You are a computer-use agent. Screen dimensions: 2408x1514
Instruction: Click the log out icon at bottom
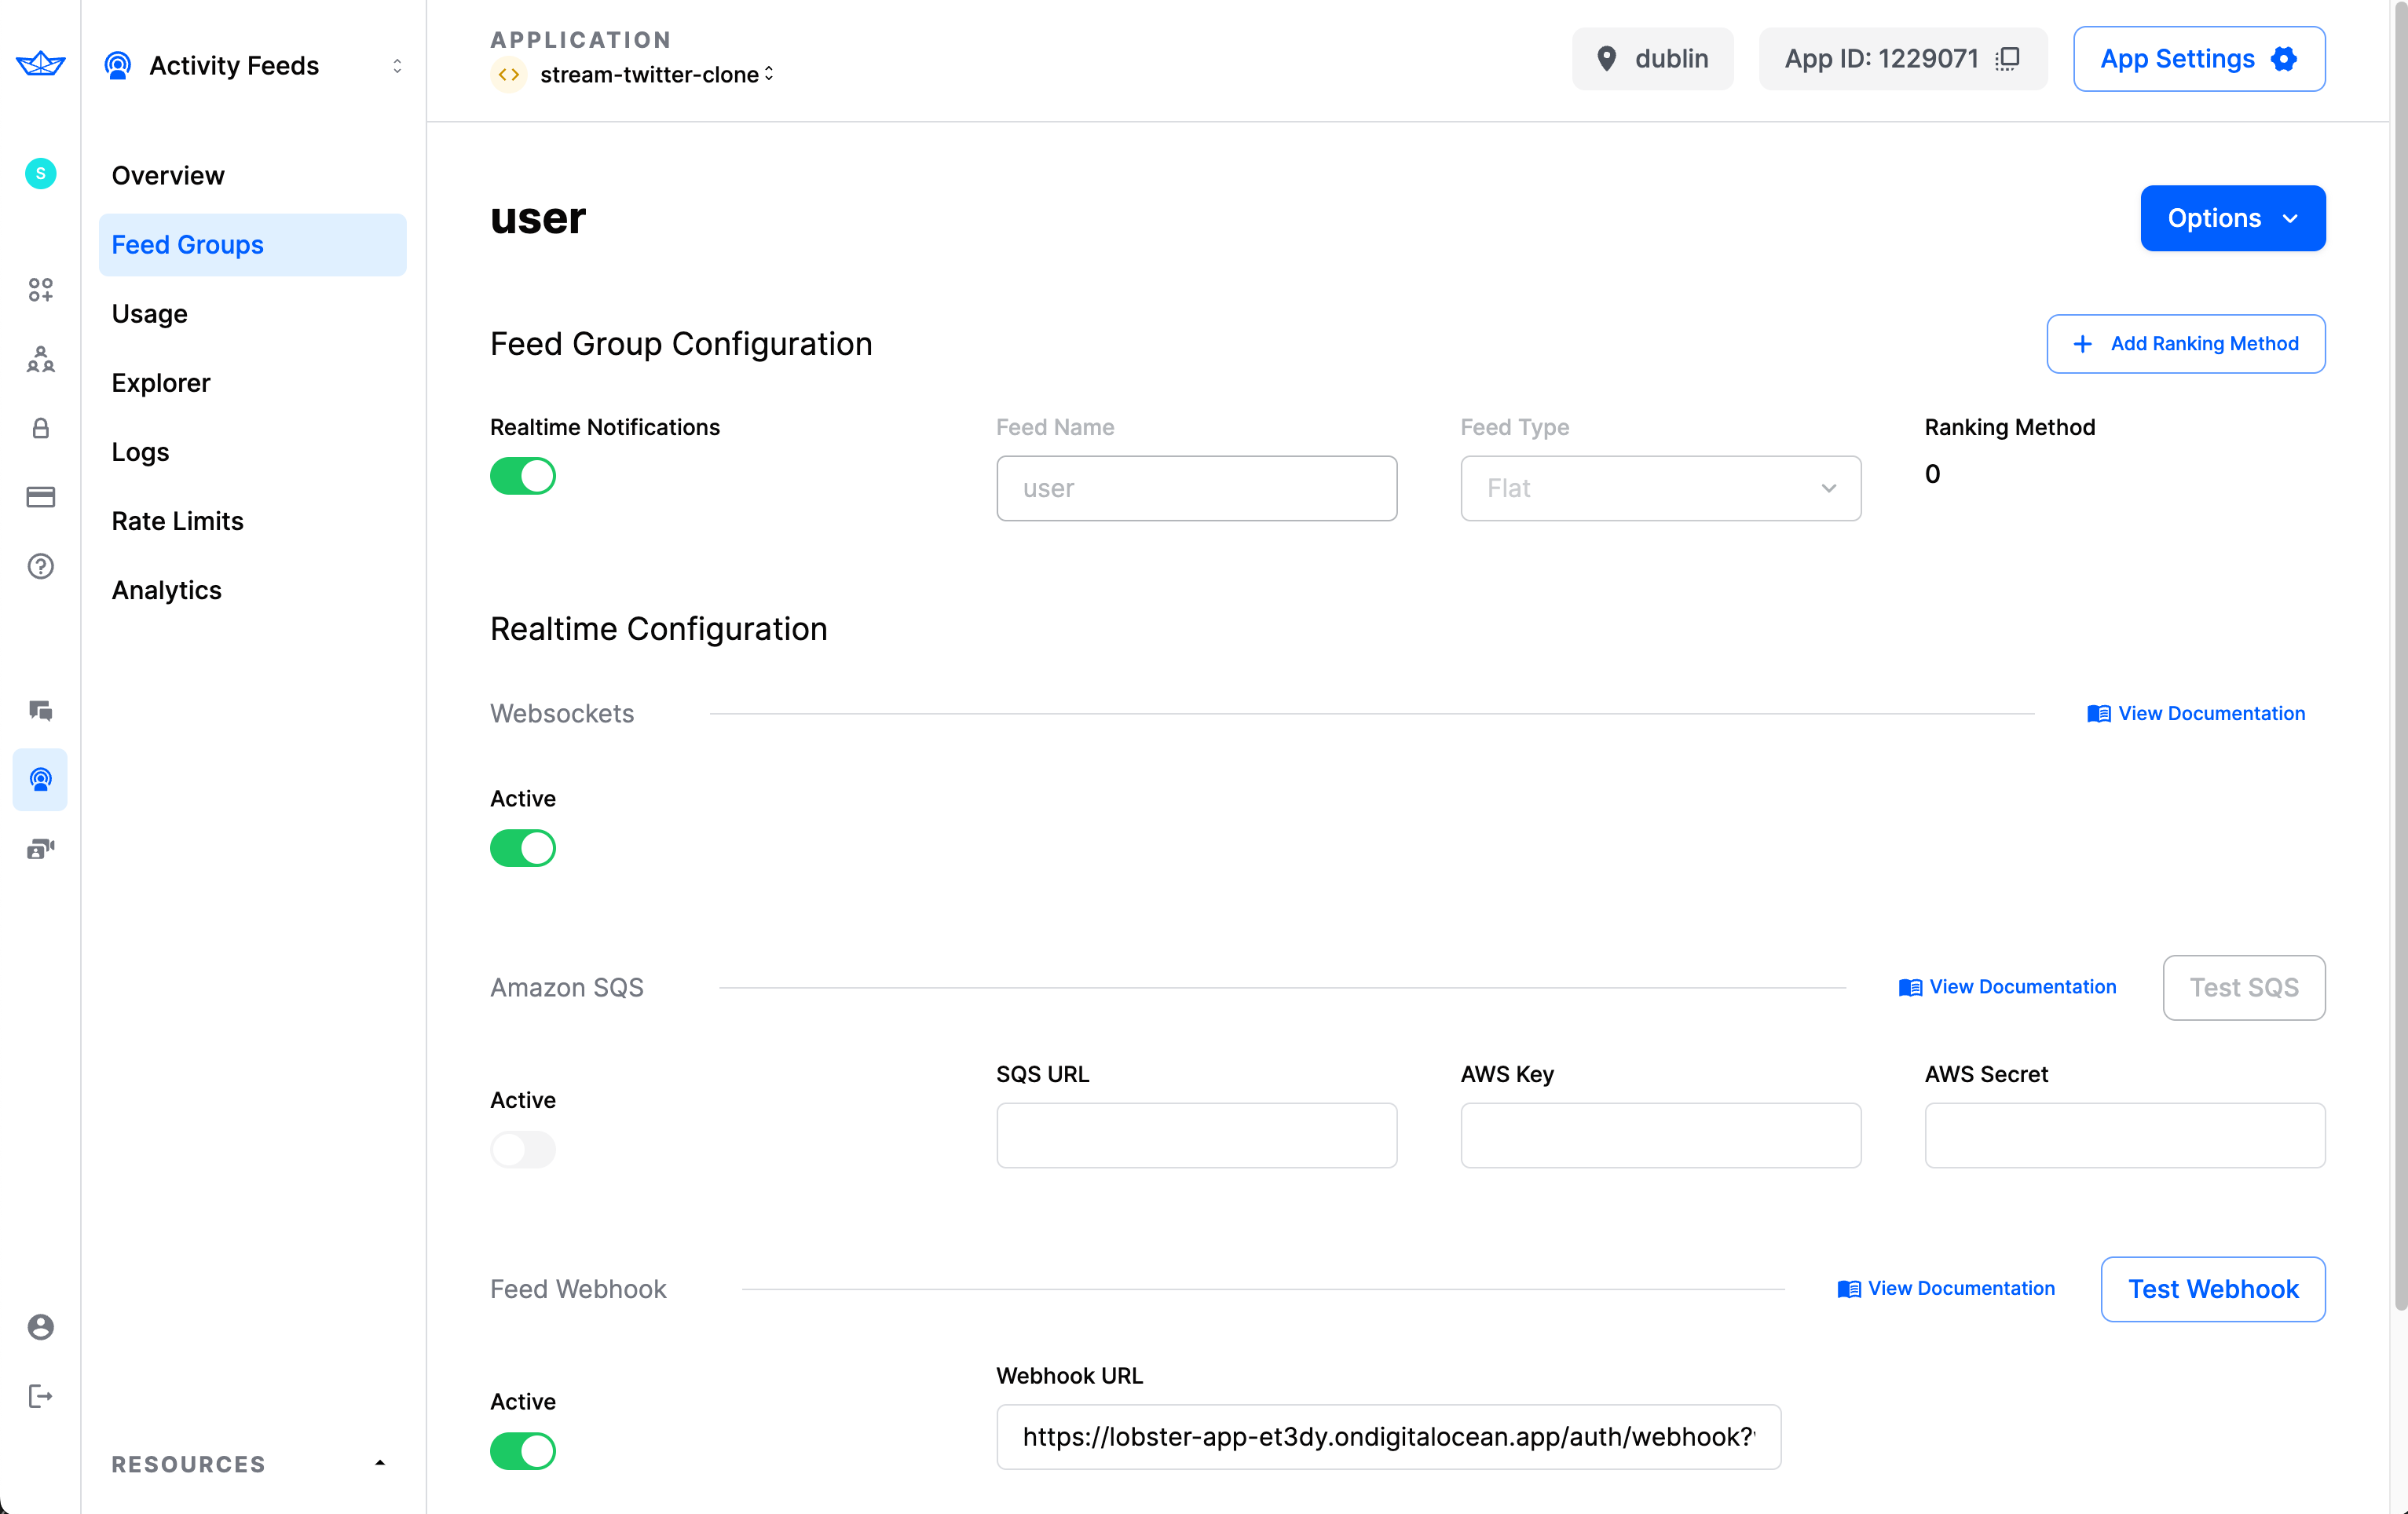[x=40, y=1396]
